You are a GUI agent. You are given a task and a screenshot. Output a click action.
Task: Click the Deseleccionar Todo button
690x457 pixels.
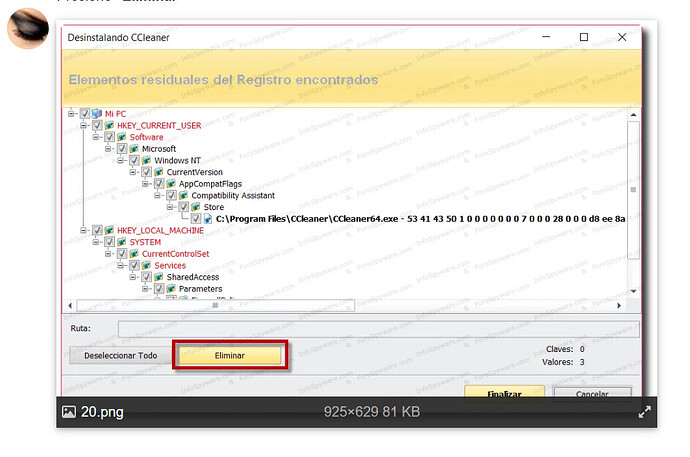(x=120, y=355)
